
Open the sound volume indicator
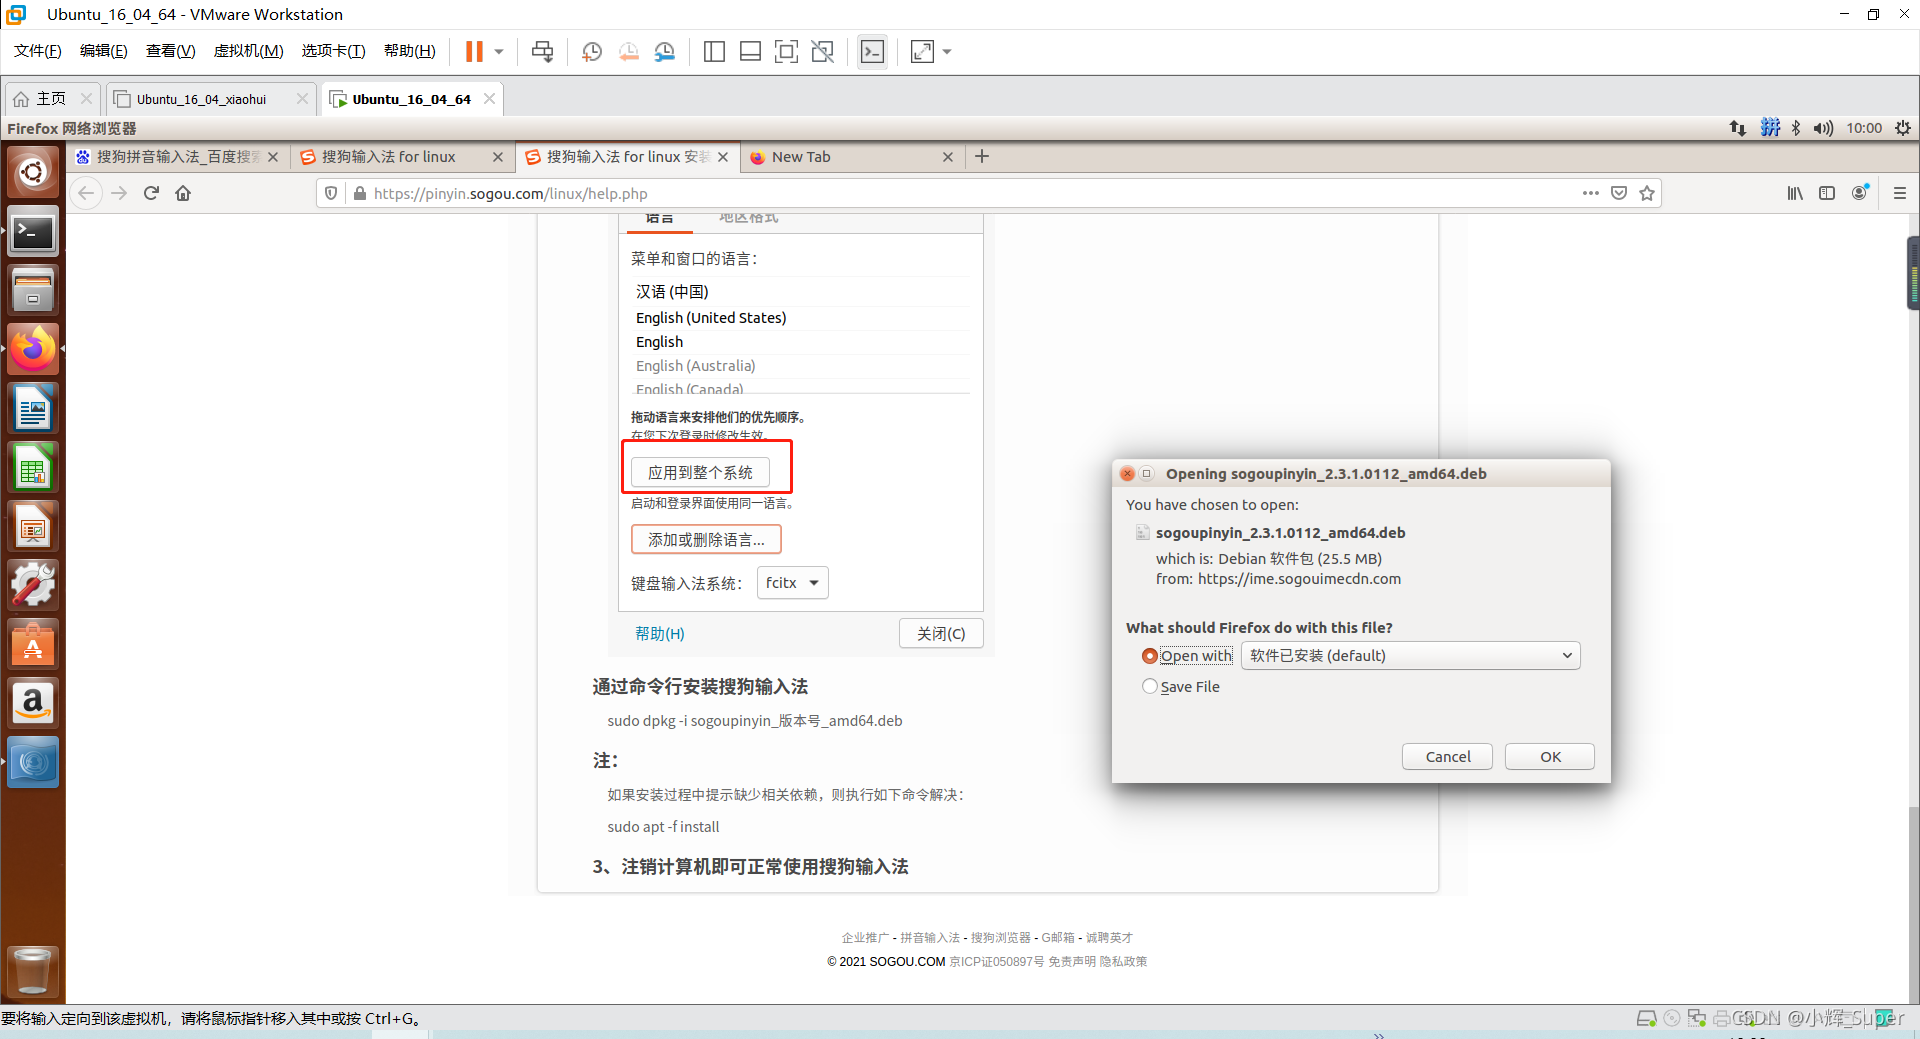point(1824,128)
